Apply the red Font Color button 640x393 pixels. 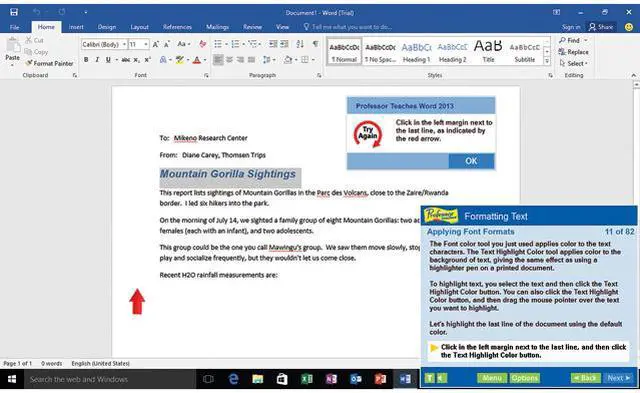point(197,60)
